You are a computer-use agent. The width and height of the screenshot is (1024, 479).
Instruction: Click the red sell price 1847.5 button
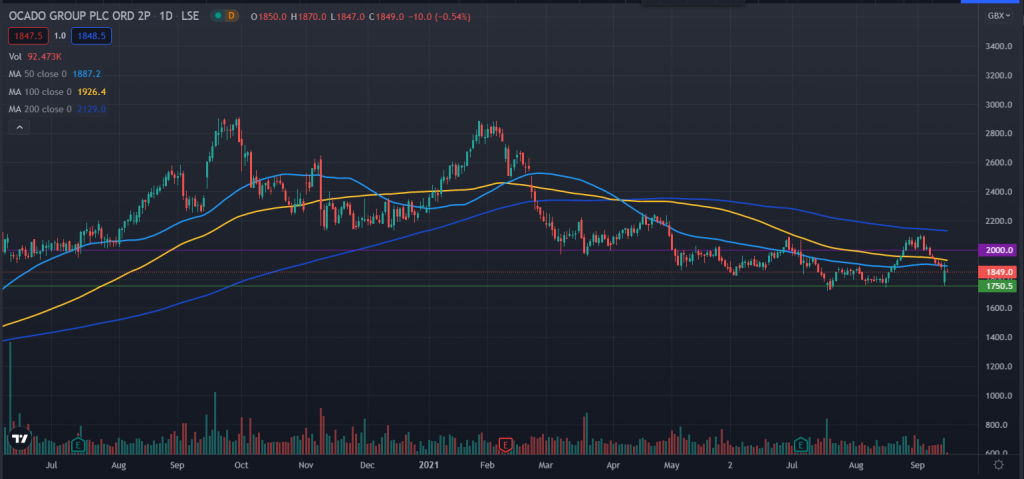pos(27,37)
